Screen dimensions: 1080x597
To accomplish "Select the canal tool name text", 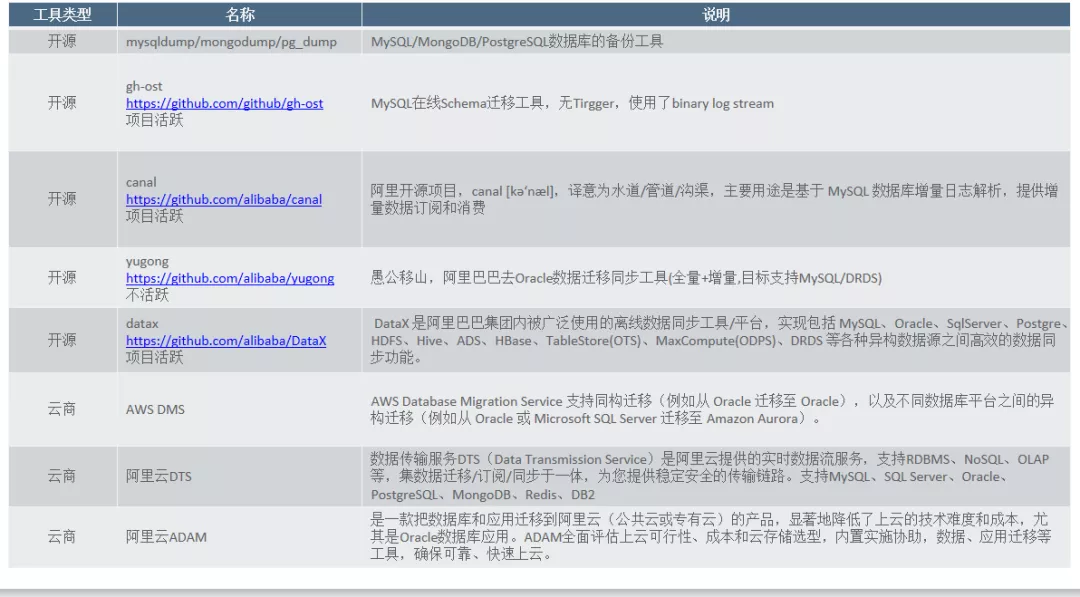I will click(x=141, y=182).
